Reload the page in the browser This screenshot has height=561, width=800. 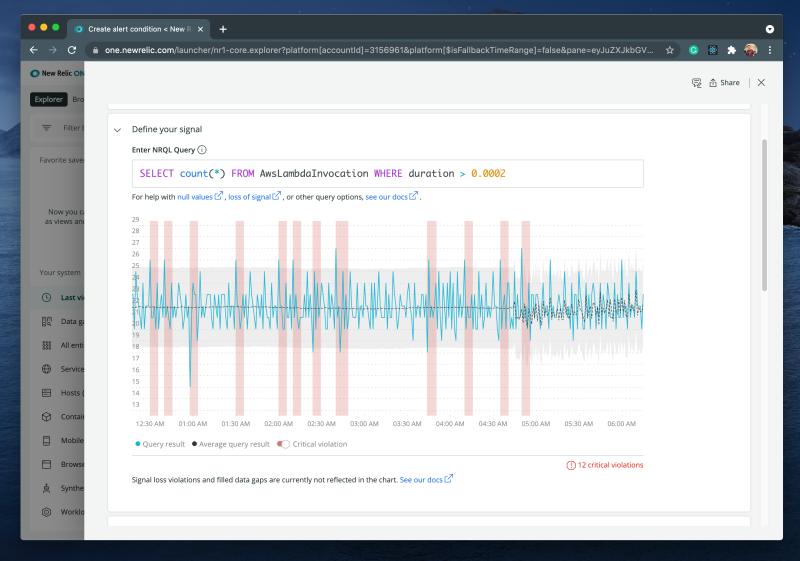click(72, 49)
